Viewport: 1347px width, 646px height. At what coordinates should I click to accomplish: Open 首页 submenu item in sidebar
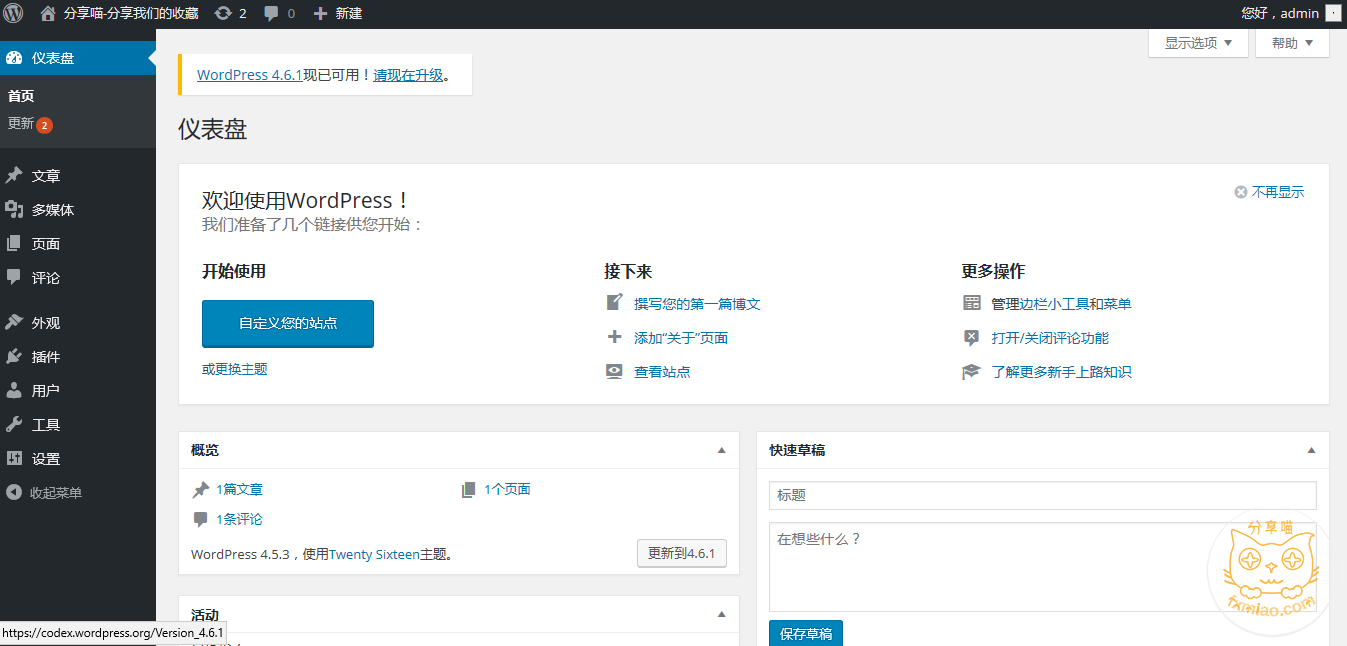click(x=21, y=96)
